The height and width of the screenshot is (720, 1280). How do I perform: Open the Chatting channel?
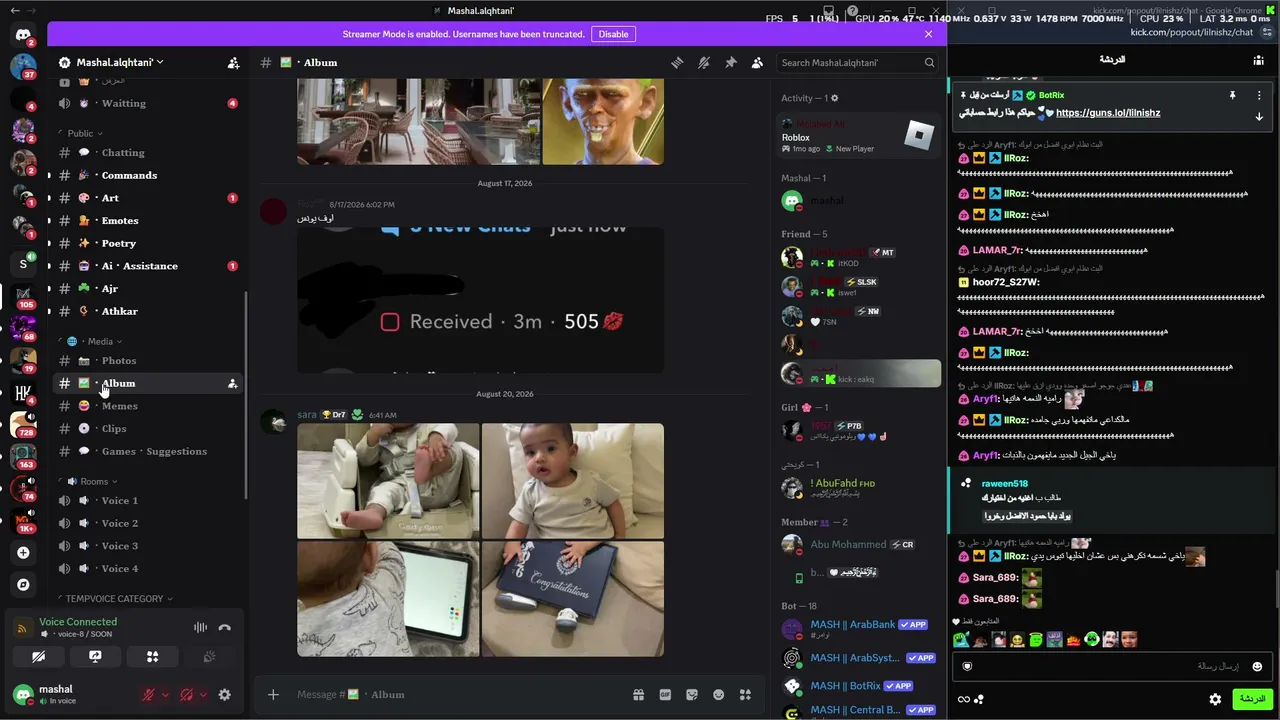click(x=148, y=153)
